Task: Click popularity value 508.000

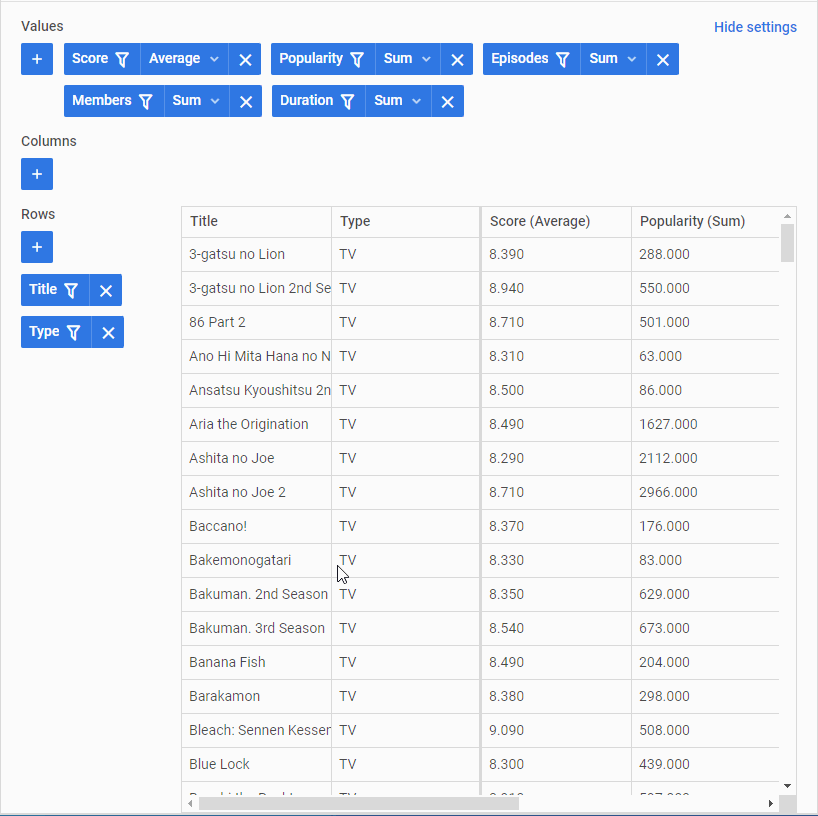Action: point(705,730)
